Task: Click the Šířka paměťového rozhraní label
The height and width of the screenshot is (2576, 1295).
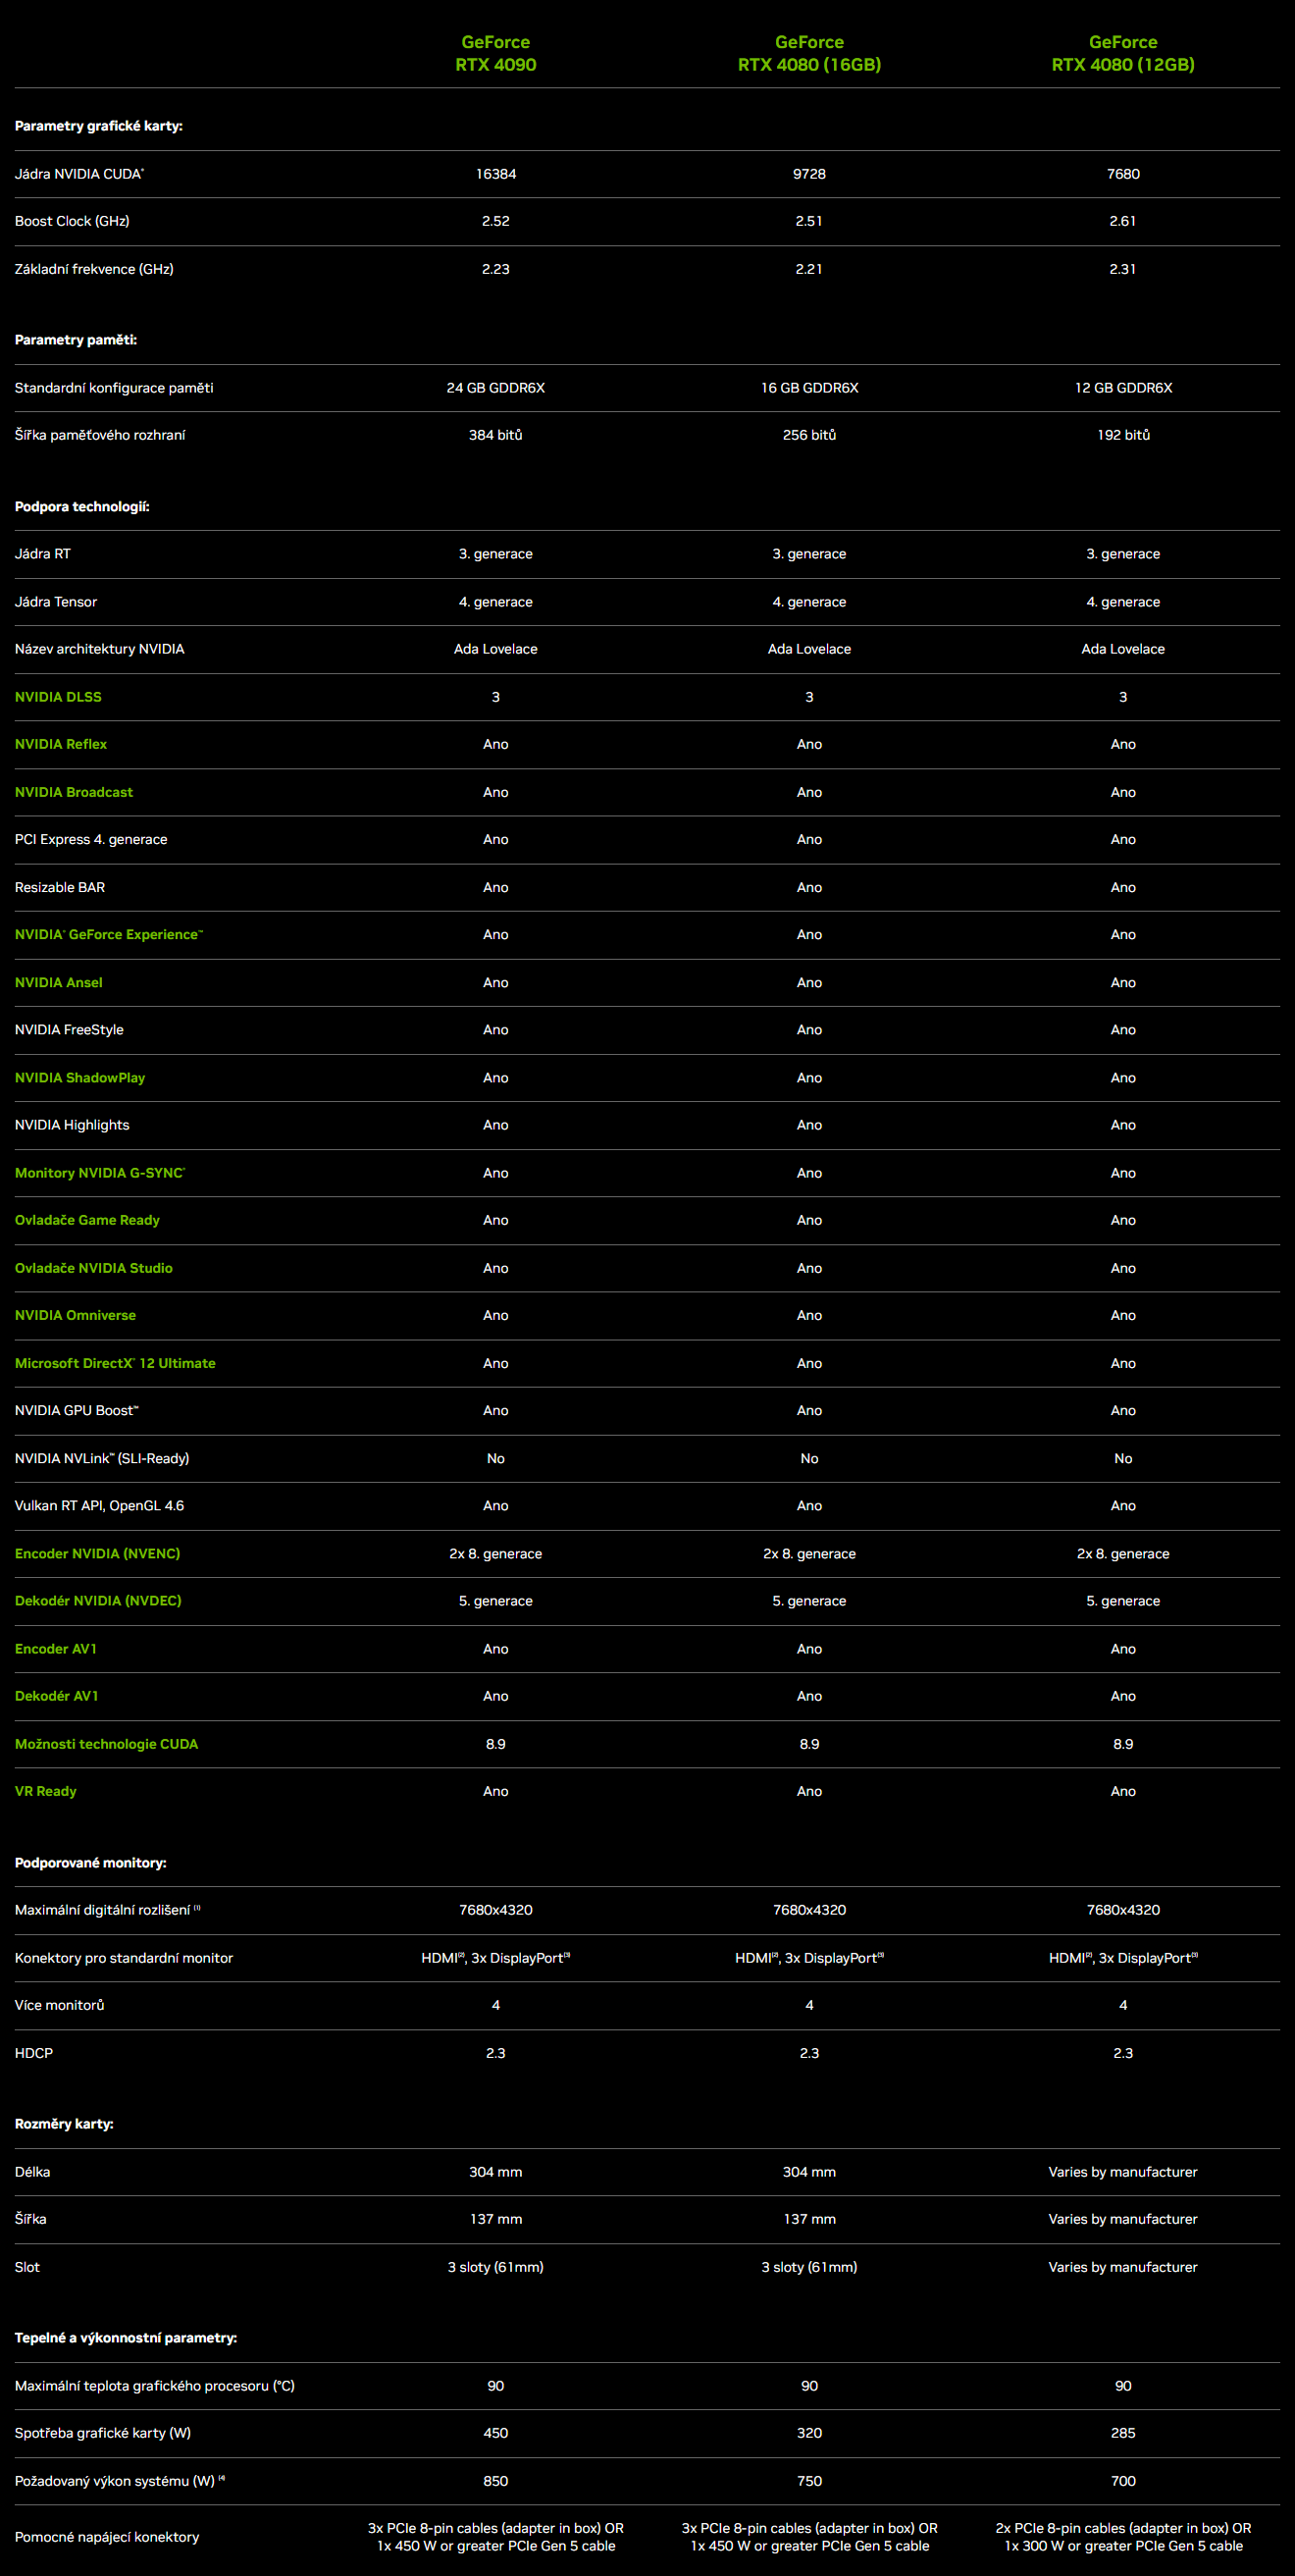Action: [x=100, y=435]
